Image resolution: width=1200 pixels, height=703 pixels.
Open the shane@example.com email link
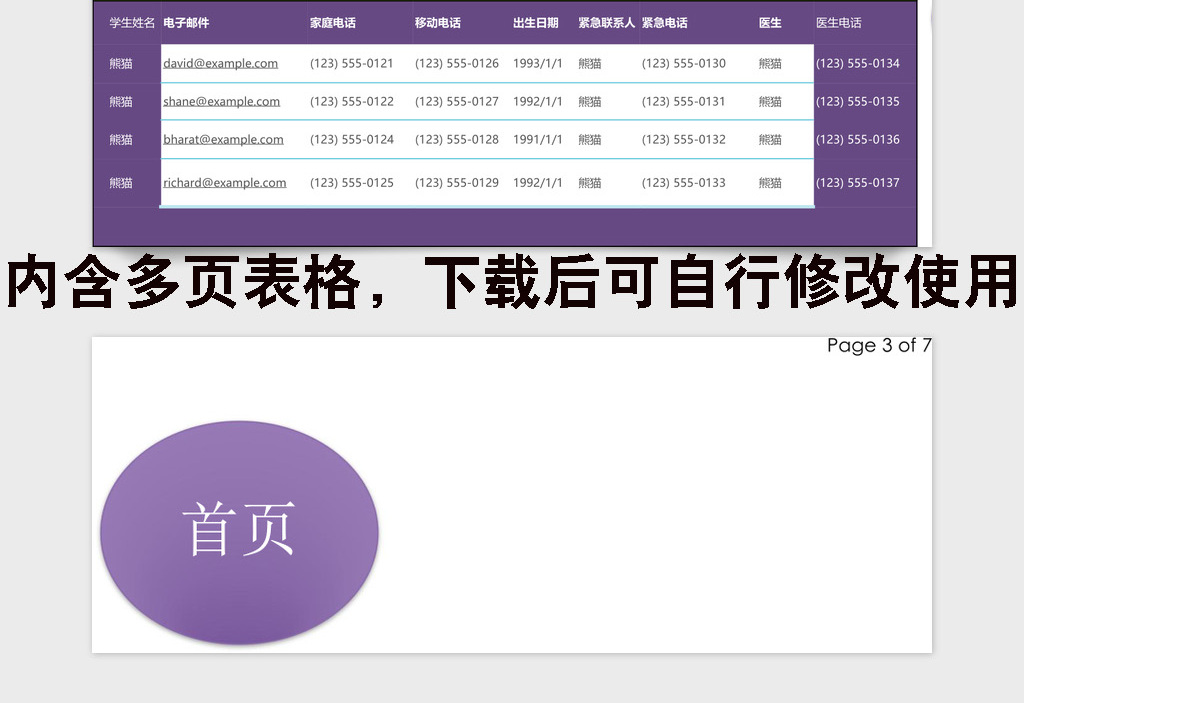click(222, 101)
